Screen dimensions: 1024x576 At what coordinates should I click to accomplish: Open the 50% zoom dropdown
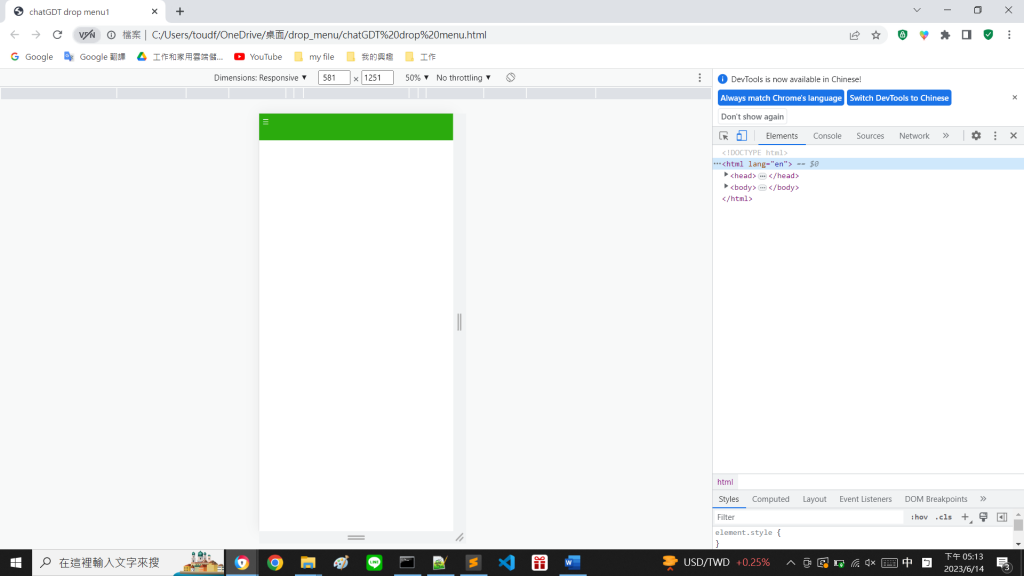[417, 78]
